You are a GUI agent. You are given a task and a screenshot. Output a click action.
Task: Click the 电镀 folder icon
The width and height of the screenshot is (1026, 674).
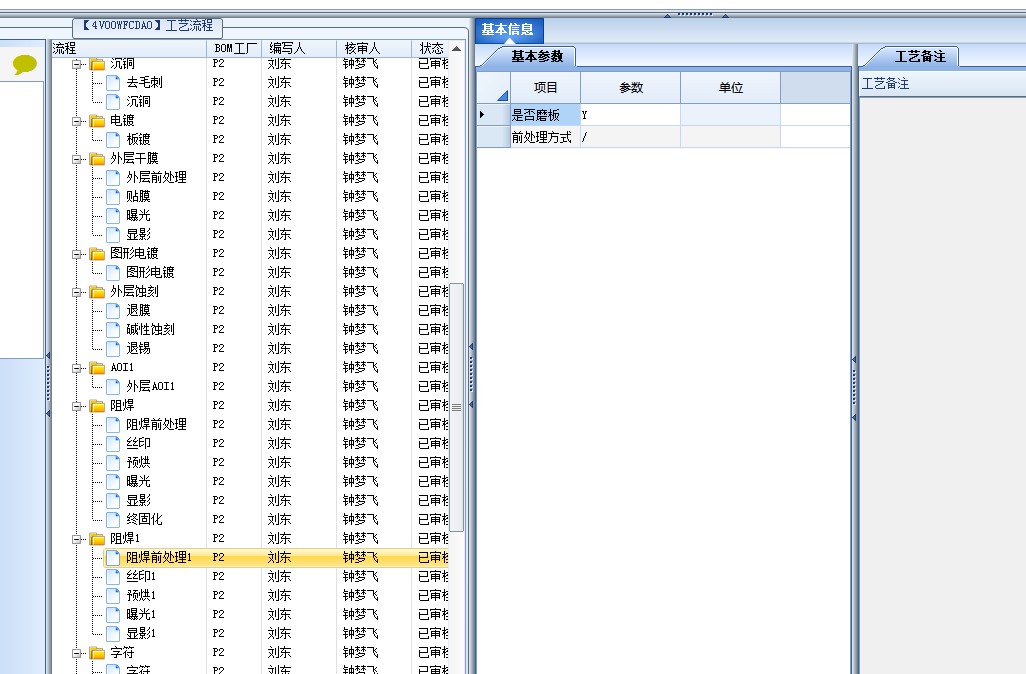pyautogui.click(x=97, y=121)
